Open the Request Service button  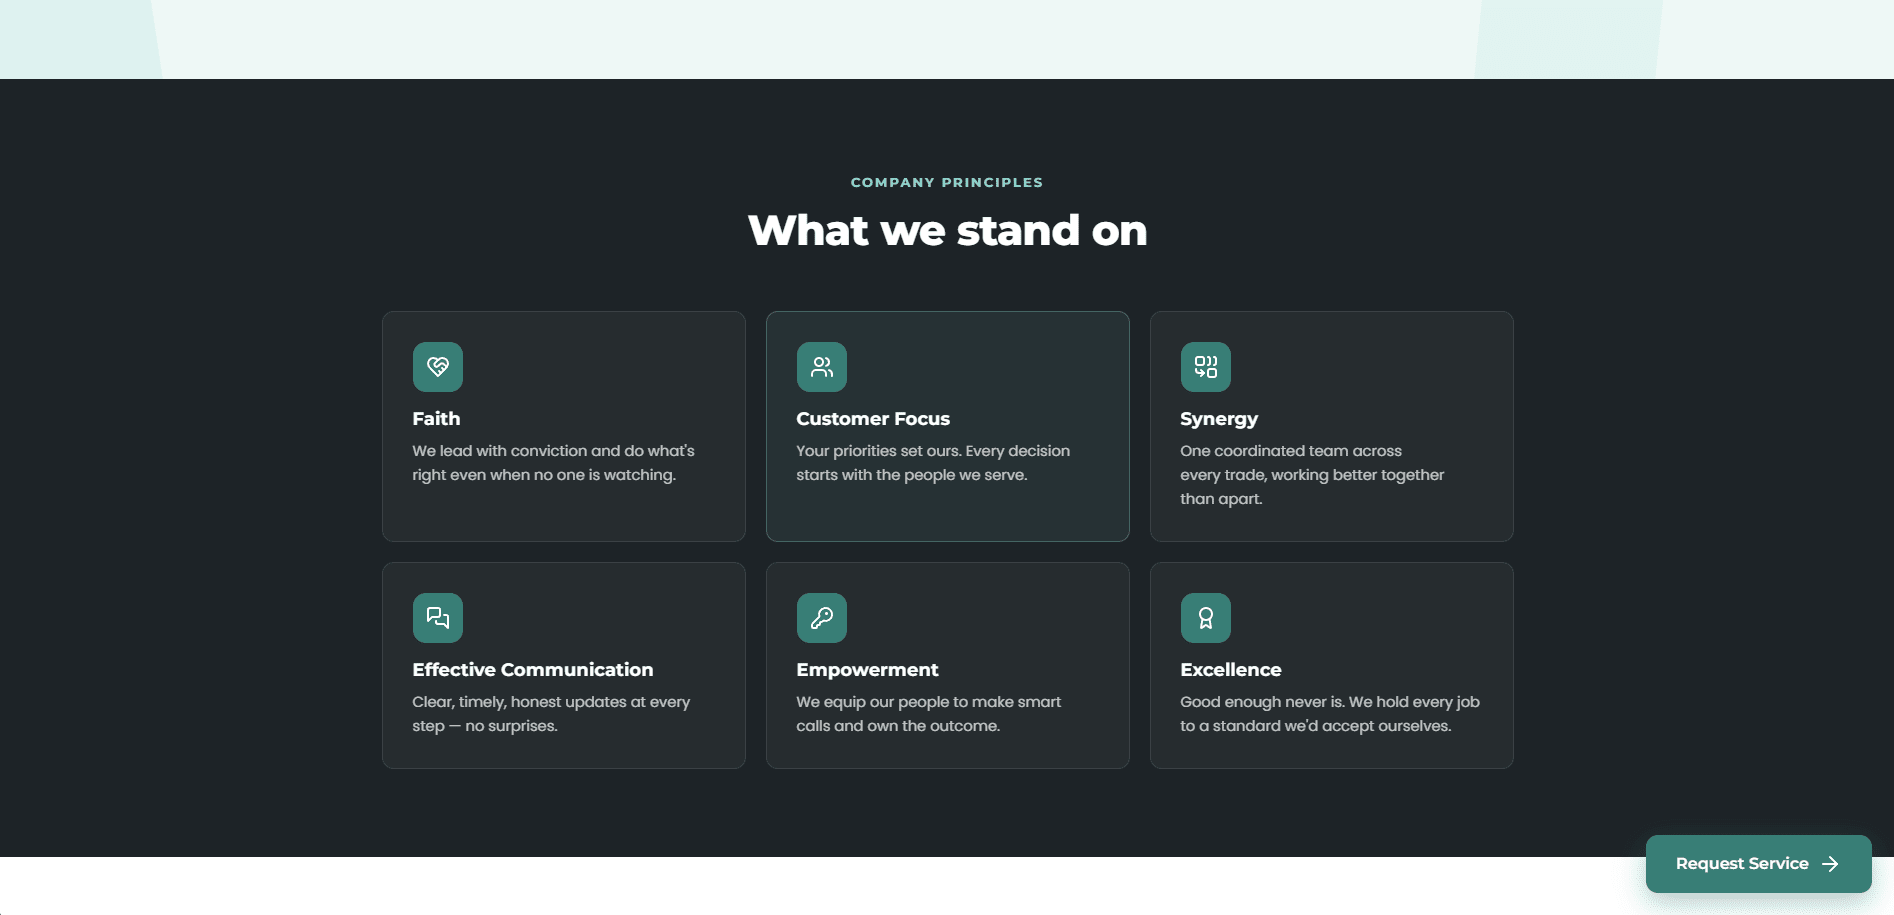(1759, 864)
